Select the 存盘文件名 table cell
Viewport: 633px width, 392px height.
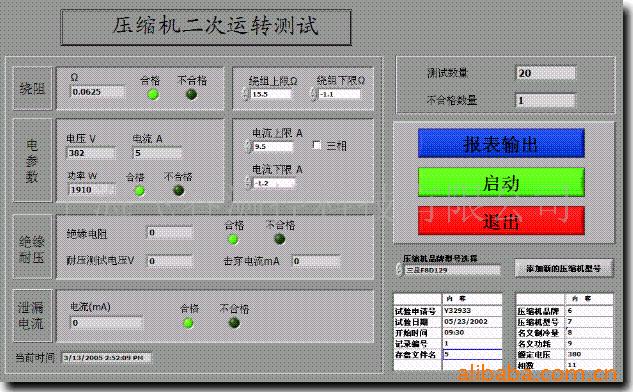point(472,354)
